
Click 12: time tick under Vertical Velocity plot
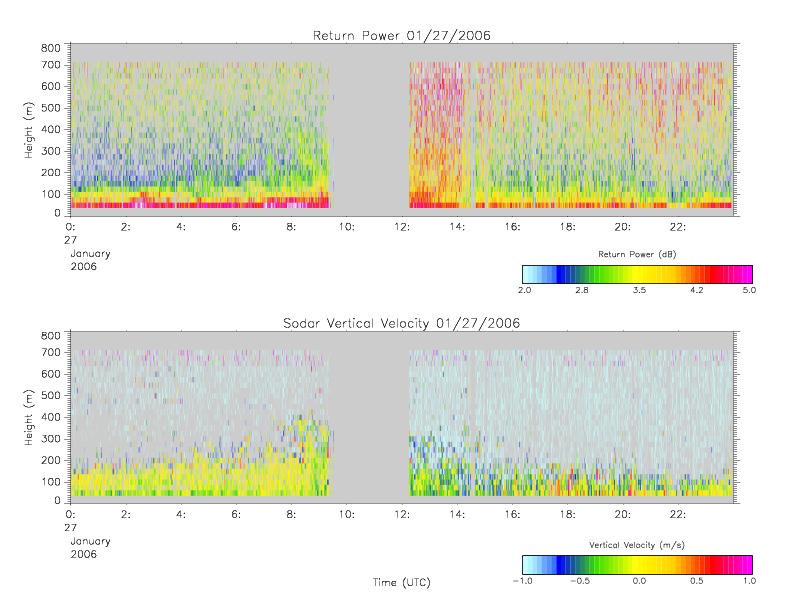402,514
